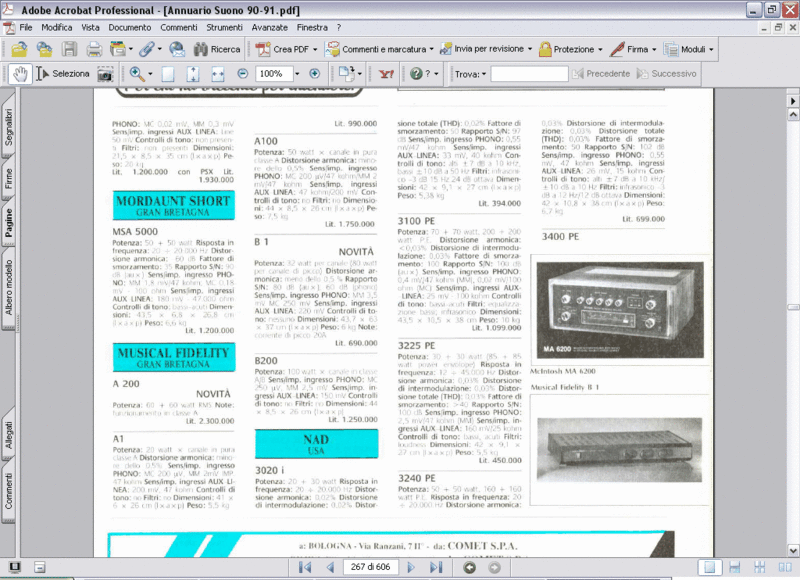This screenshot has width=800, height=580.
Task: Click the Precedente find button
Action: (601, 74)
